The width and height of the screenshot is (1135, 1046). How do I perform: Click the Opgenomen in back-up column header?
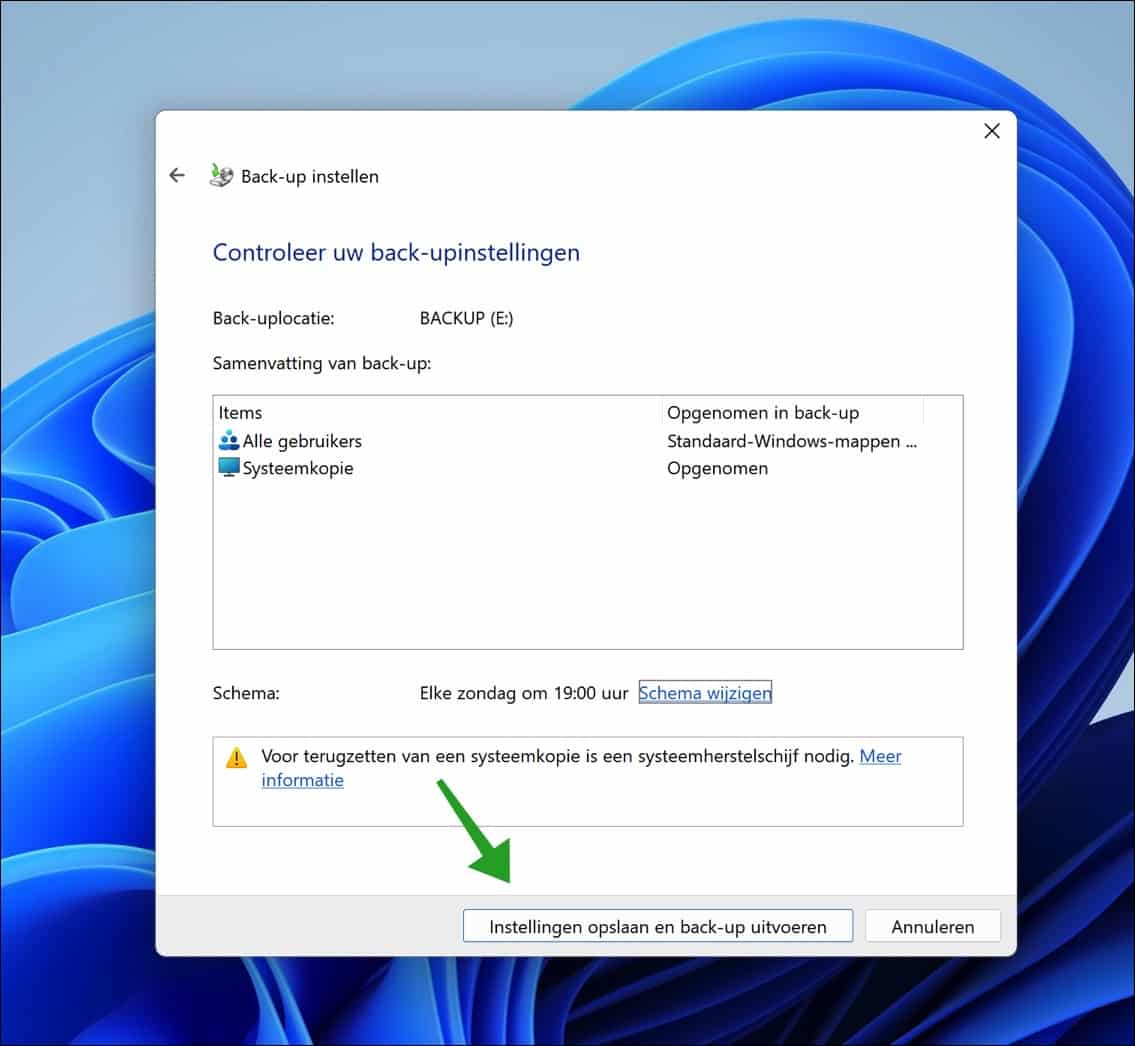tap(763, 412)
